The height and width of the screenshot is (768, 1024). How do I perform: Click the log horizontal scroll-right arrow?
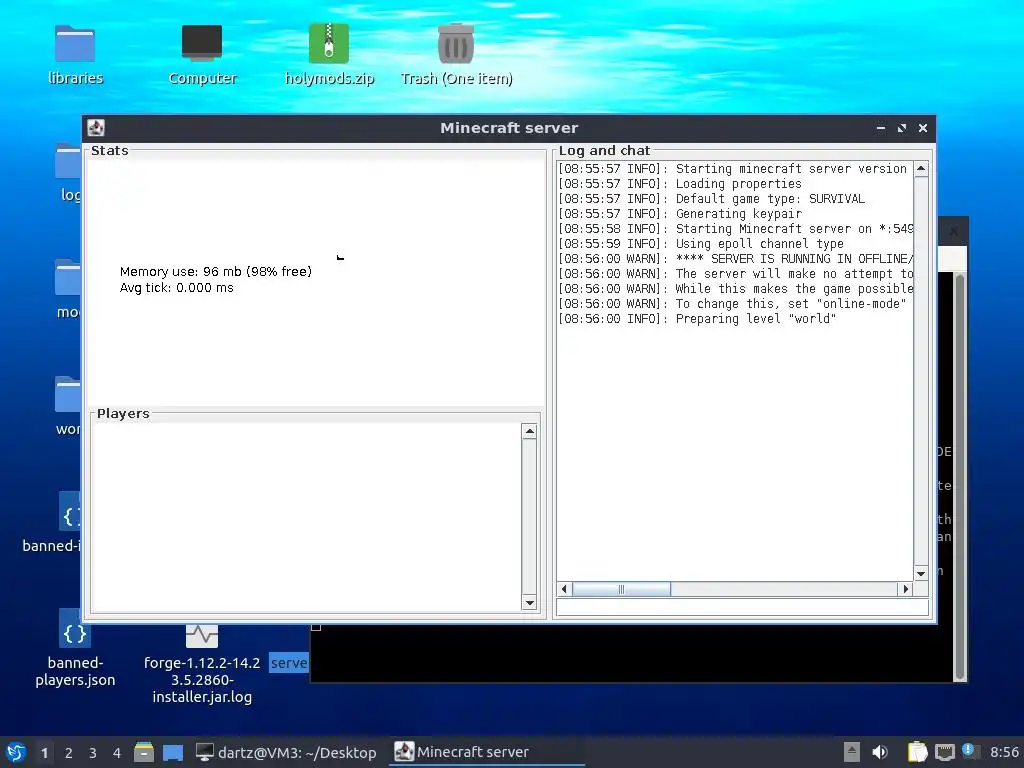point(905,589)
